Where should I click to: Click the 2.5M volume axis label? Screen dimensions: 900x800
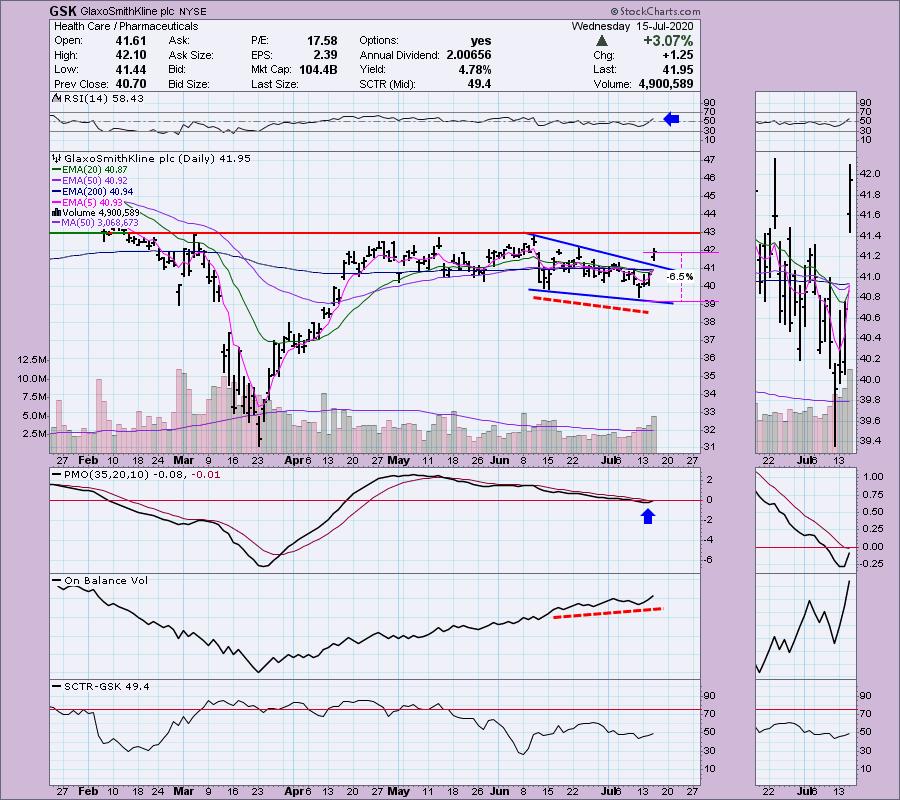pos(34,434)
